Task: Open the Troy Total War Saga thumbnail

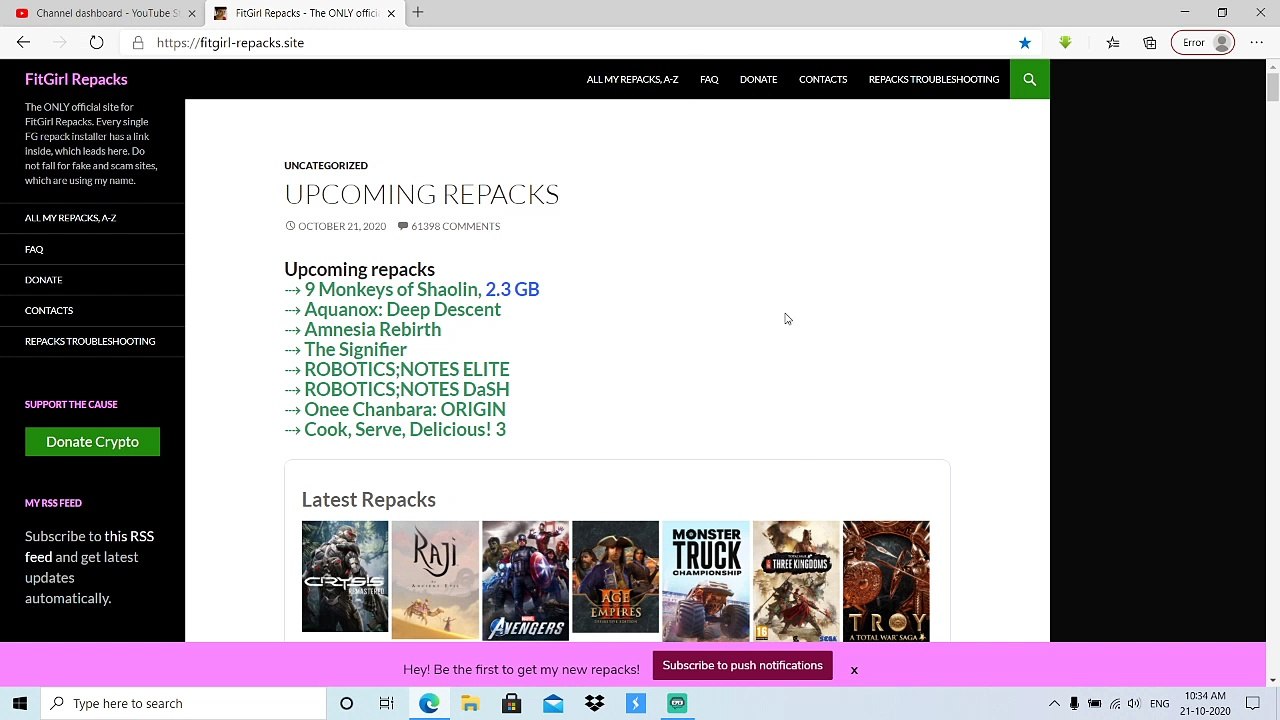Action: coord(885,580)
